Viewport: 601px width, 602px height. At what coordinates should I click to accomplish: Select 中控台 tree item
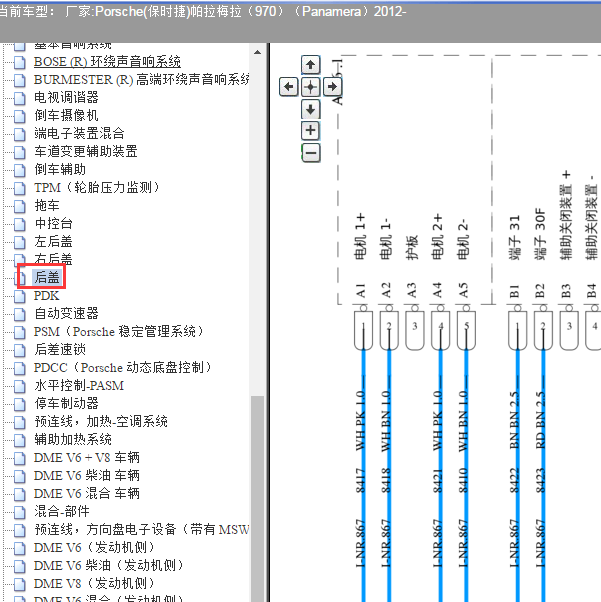point(53,224)
